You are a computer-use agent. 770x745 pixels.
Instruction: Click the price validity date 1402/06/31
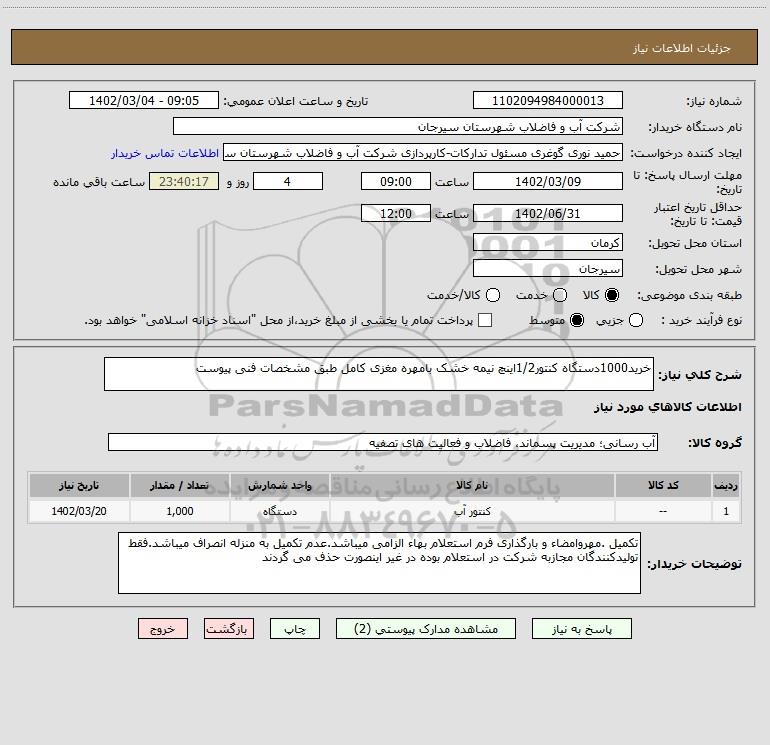click(548, 213)
